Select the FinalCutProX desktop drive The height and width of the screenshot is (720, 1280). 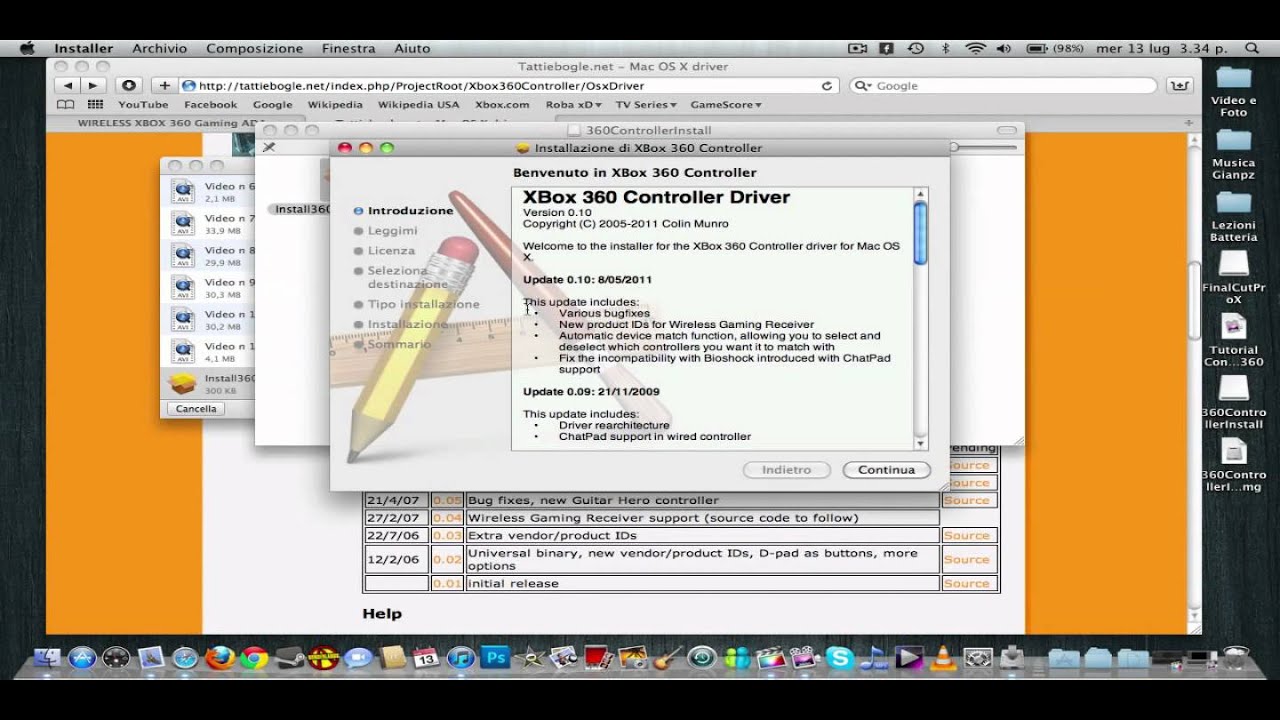point(1233,278)
